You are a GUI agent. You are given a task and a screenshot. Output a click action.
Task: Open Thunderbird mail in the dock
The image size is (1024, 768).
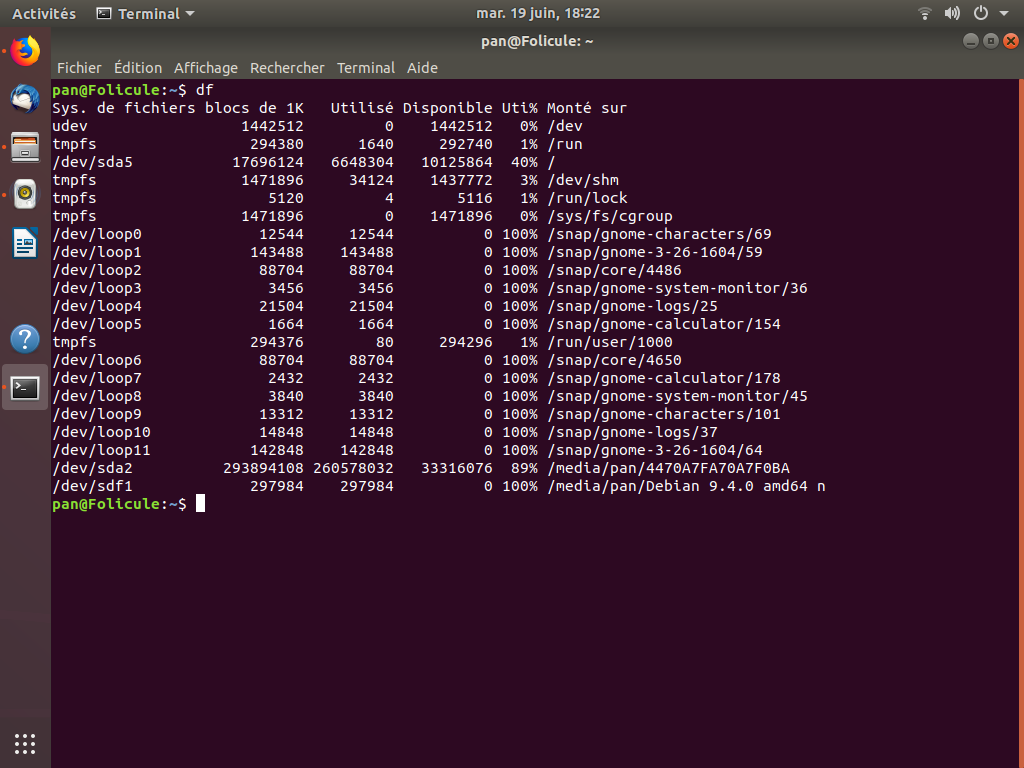pos(25,99)
